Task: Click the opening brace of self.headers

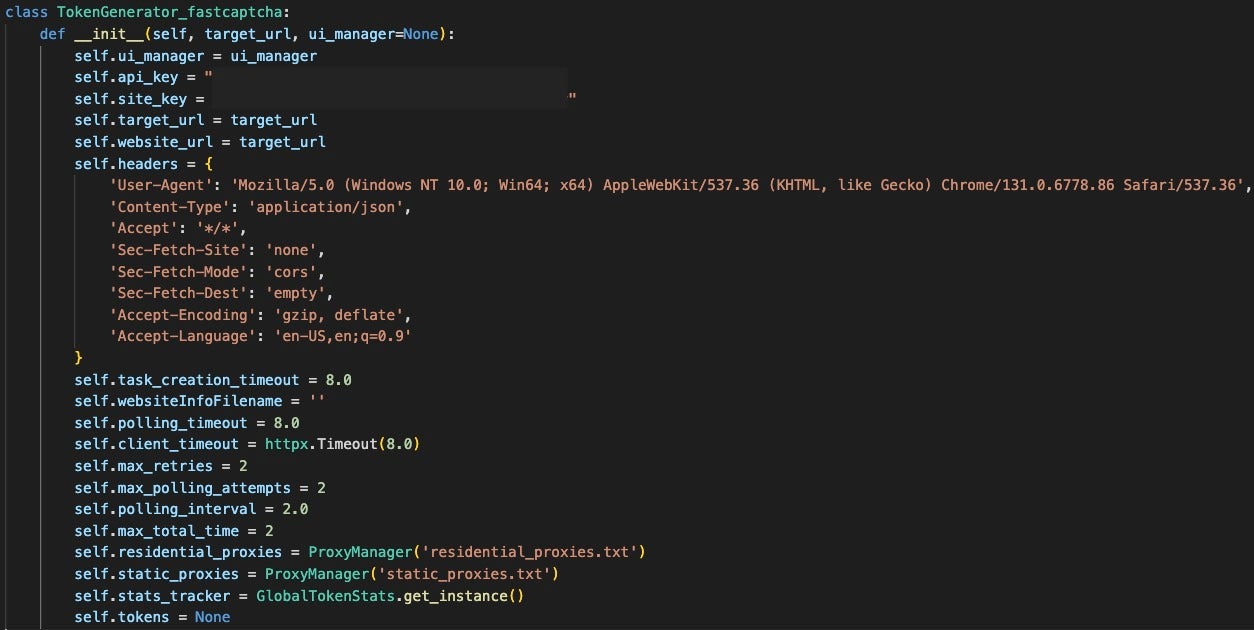Action: click(x=209, y=164)
